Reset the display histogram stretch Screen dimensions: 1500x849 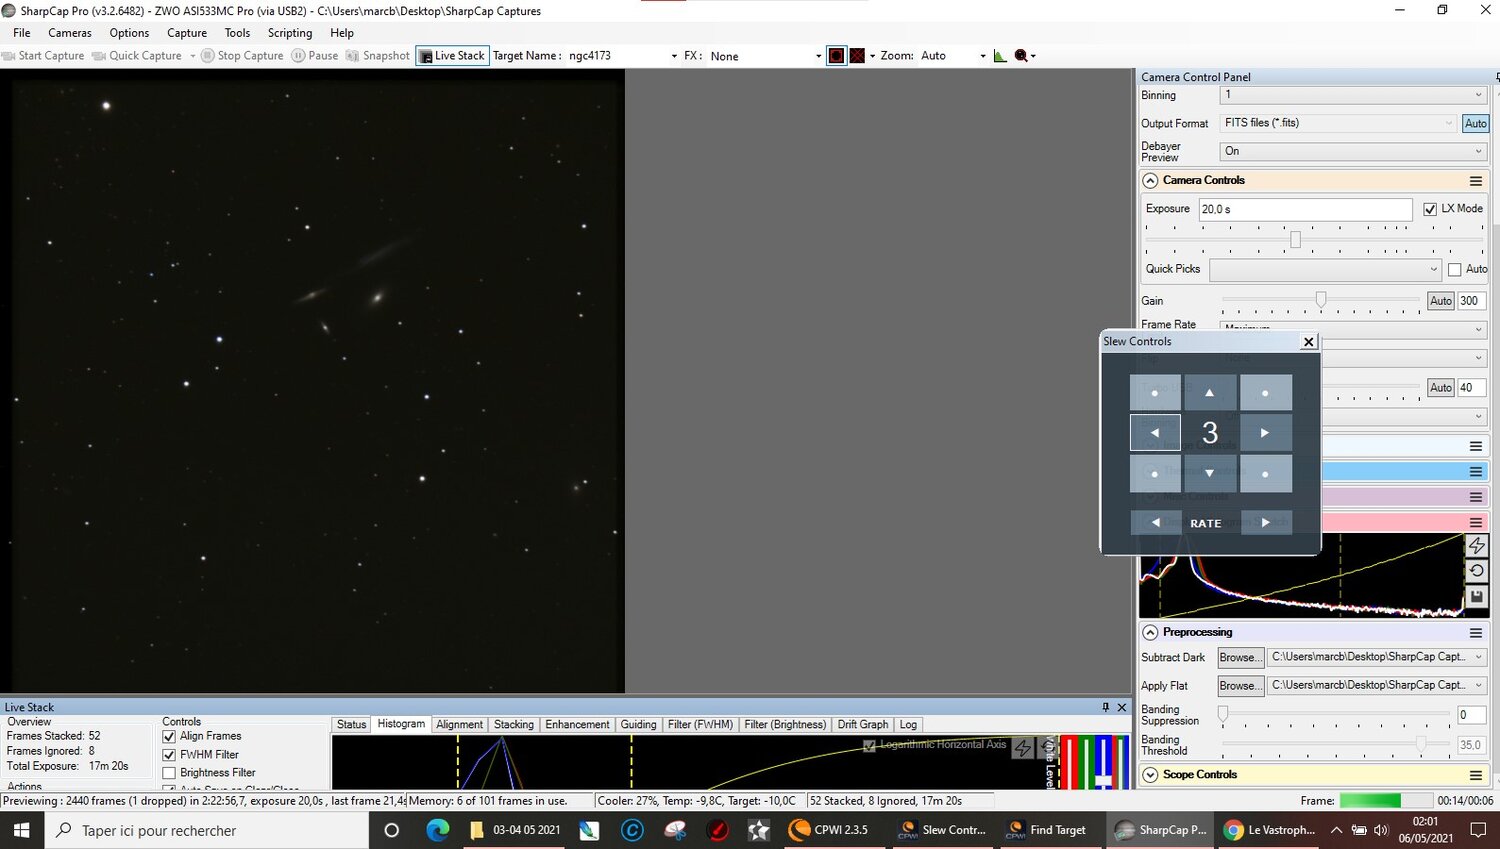1476,571
